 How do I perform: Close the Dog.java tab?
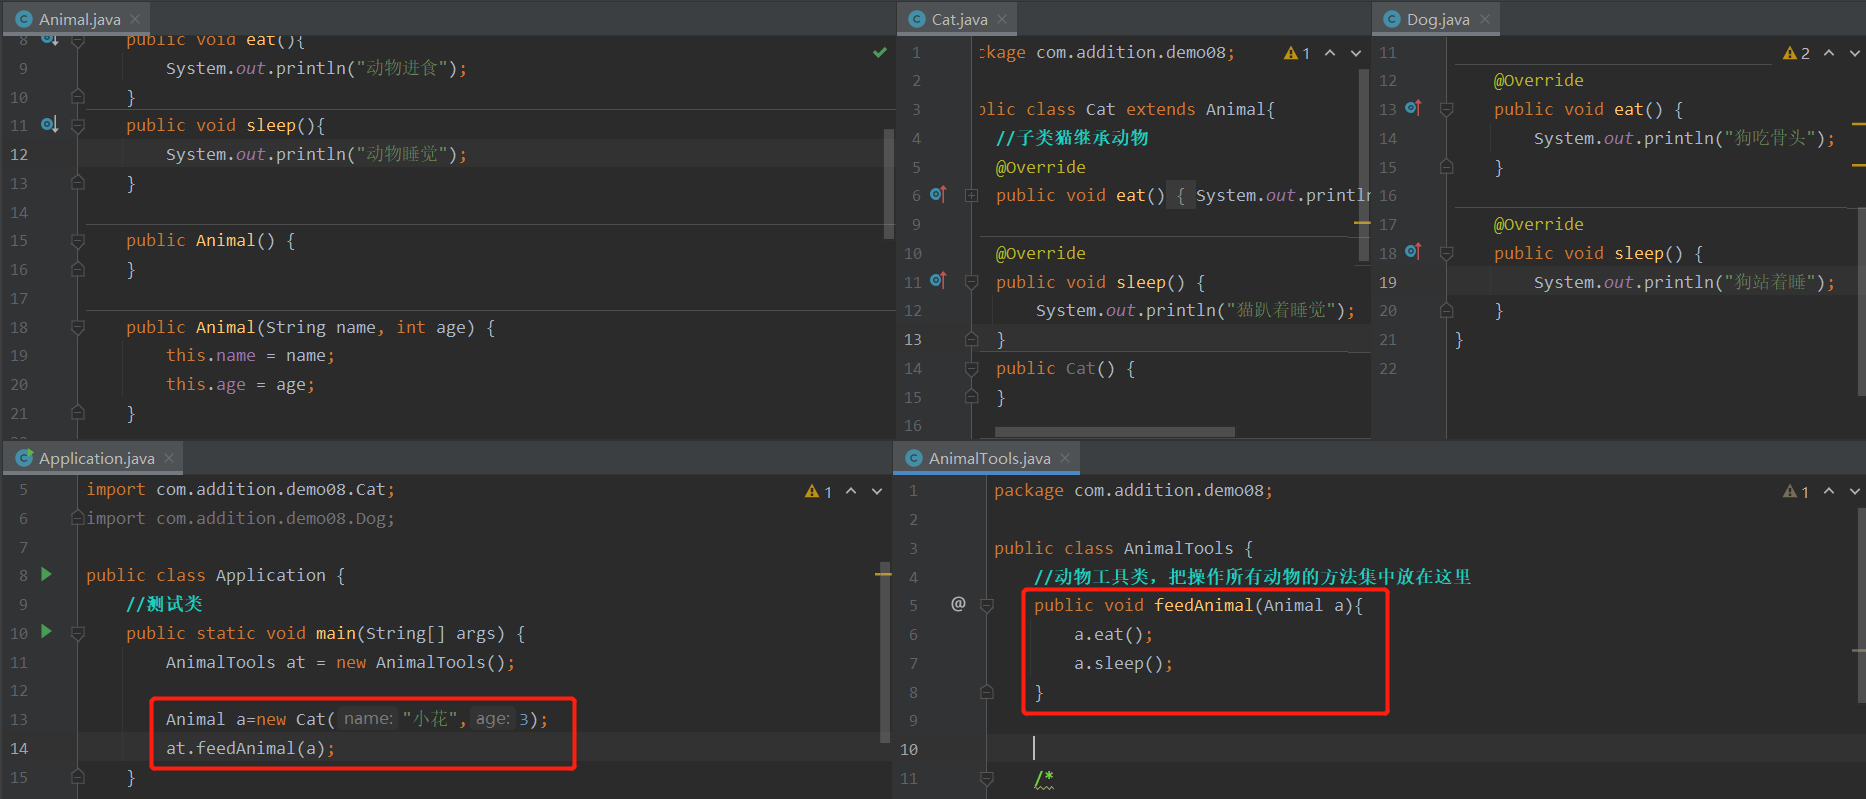1484,19
